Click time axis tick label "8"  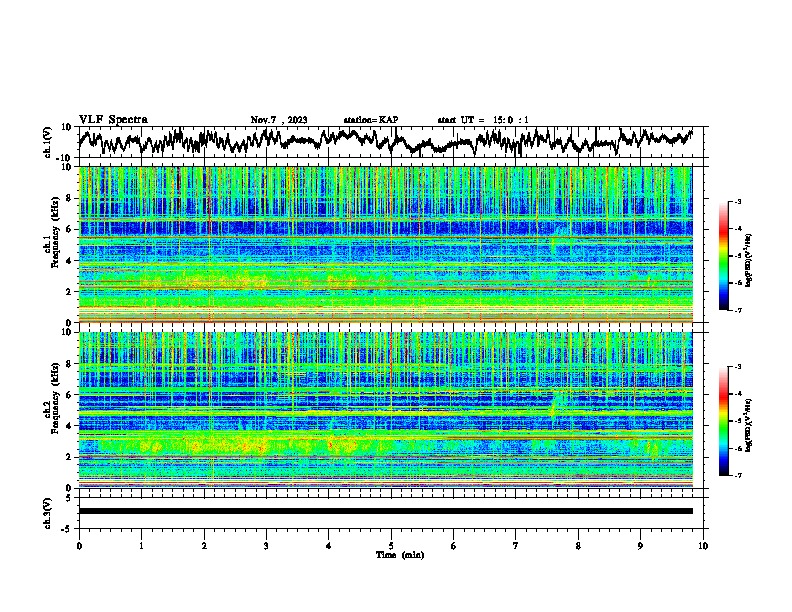tap(578, 546)
